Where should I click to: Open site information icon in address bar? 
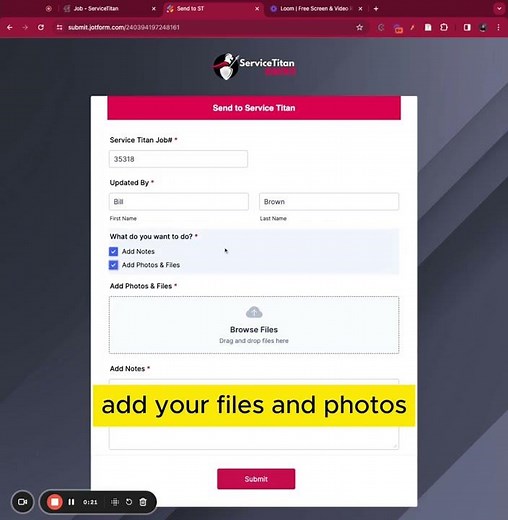[59, 27]
